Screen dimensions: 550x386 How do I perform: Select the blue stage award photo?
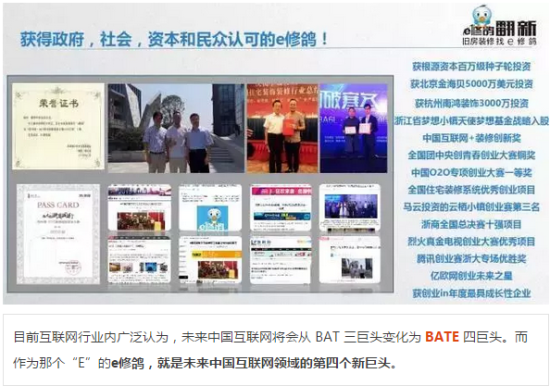pyautogui.click(x=354, y=128)
